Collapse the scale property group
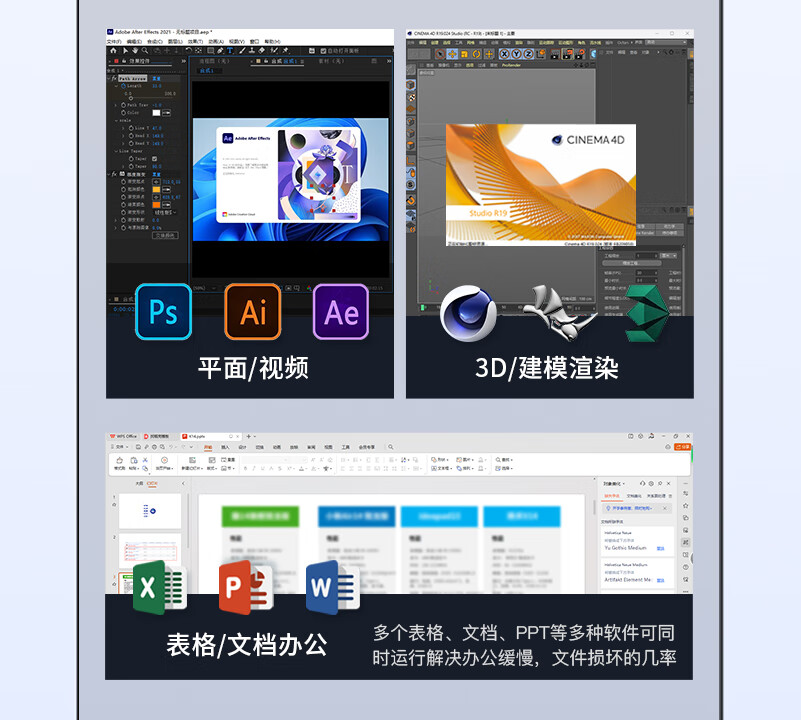The width and height of the screenshot is (801, 720). pos(116,120)
